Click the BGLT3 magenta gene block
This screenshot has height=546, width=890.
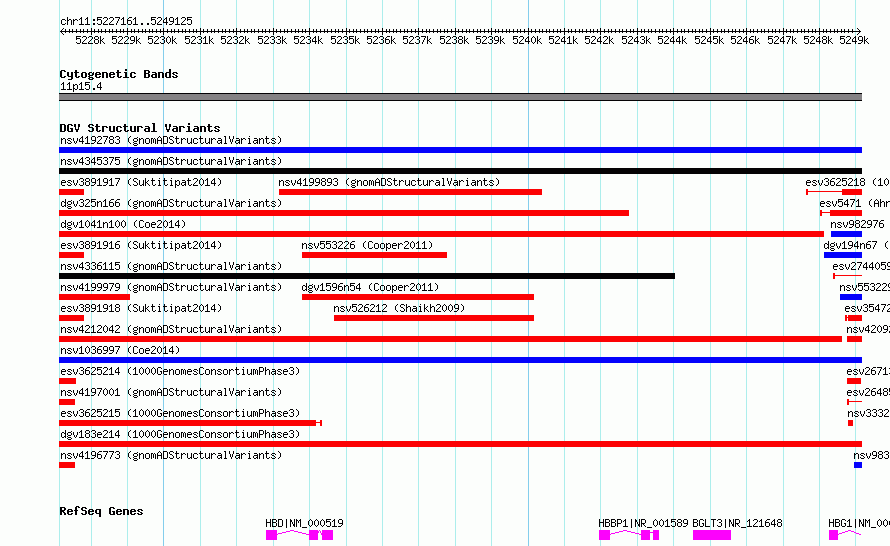(712, 535)
